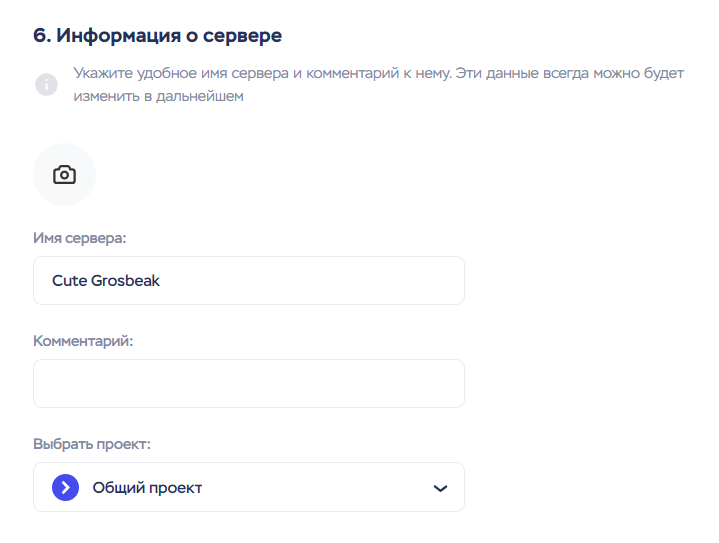719x543 pixels.
Task: Expand the project dropdown chevron arrow
Action: pyautogui.click(x=440, y=488)
